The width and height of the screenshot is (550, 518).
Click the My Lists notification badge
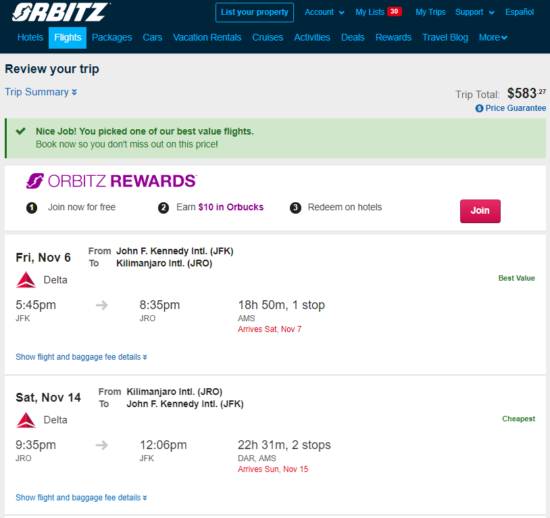(x=394, y=12)
